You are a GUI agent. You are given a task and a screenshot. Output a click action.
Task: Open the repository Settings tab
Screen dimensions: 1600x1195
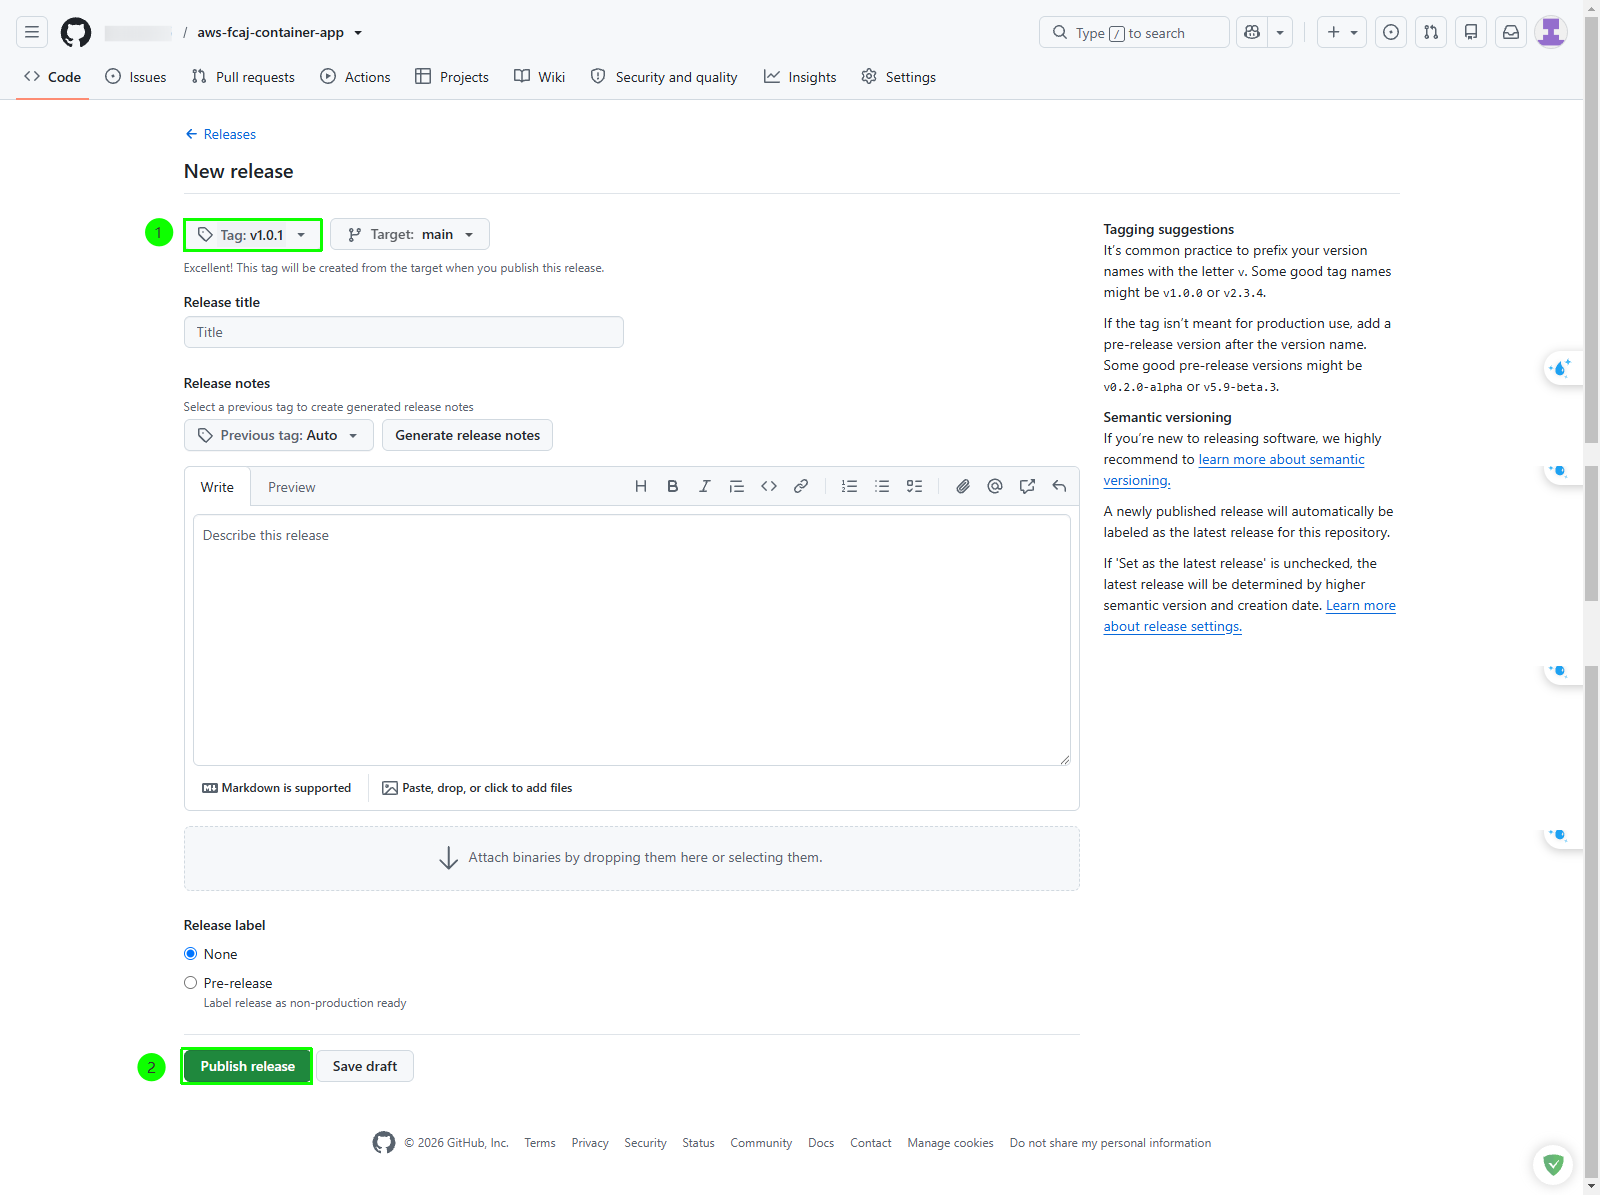[x=899, y=77]
